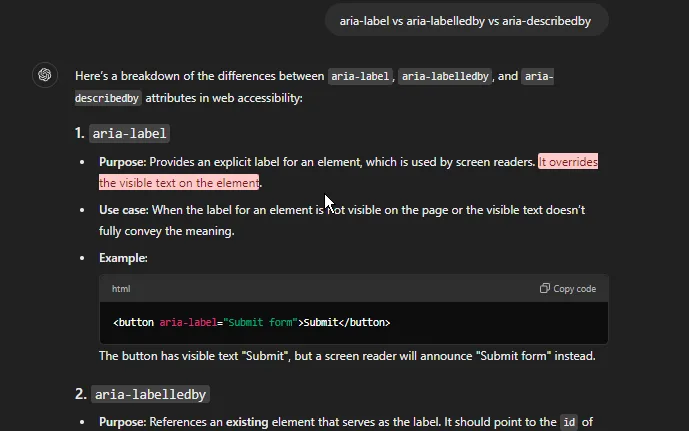Screen dimensions: 689x431
Task: Click the closing </button> tag in code
Action: [x=361, y=323]
